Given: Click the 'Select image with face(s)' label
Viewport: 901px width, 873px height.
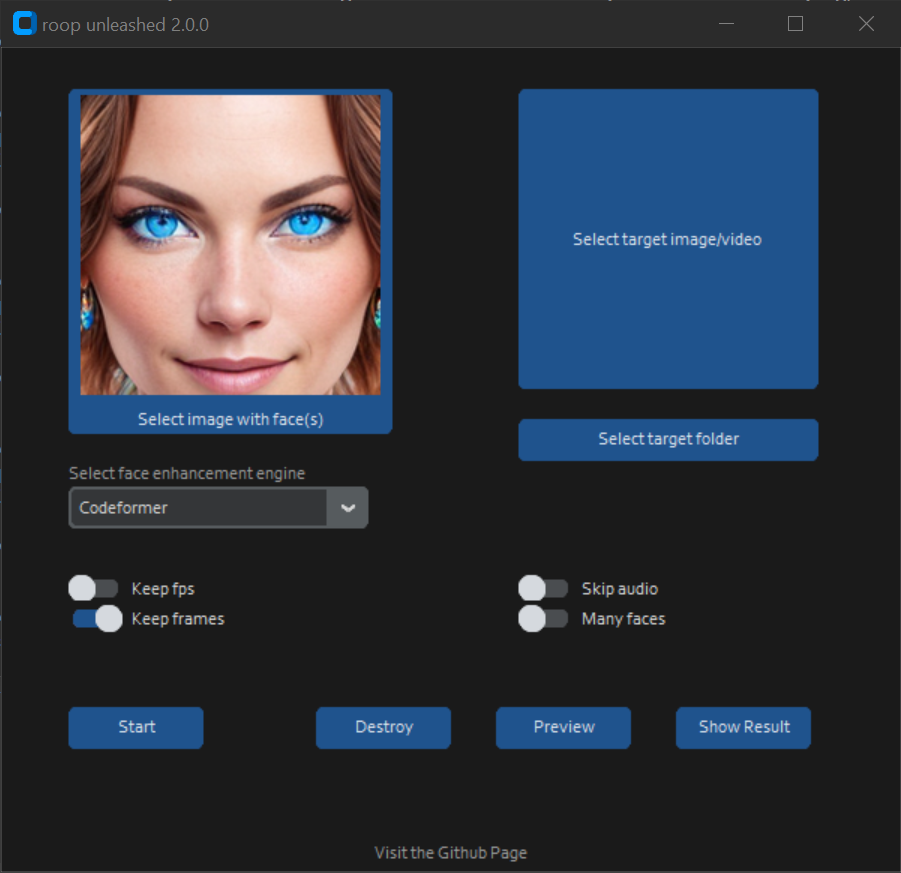Looking at the screenshot, I should coord(230,419).
